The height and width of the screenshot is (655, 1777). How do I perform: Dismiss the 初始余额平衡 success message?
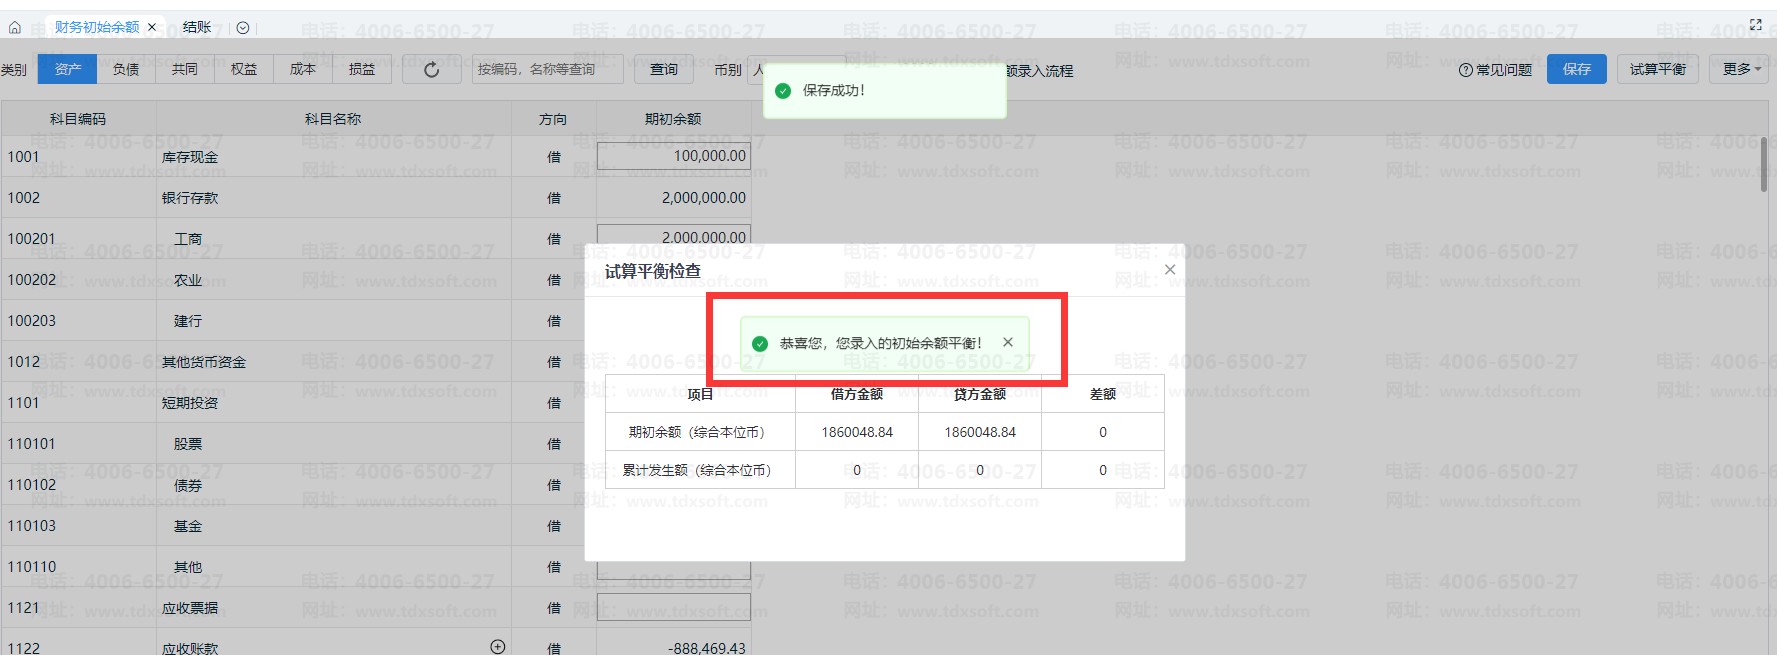[1008, 342]
